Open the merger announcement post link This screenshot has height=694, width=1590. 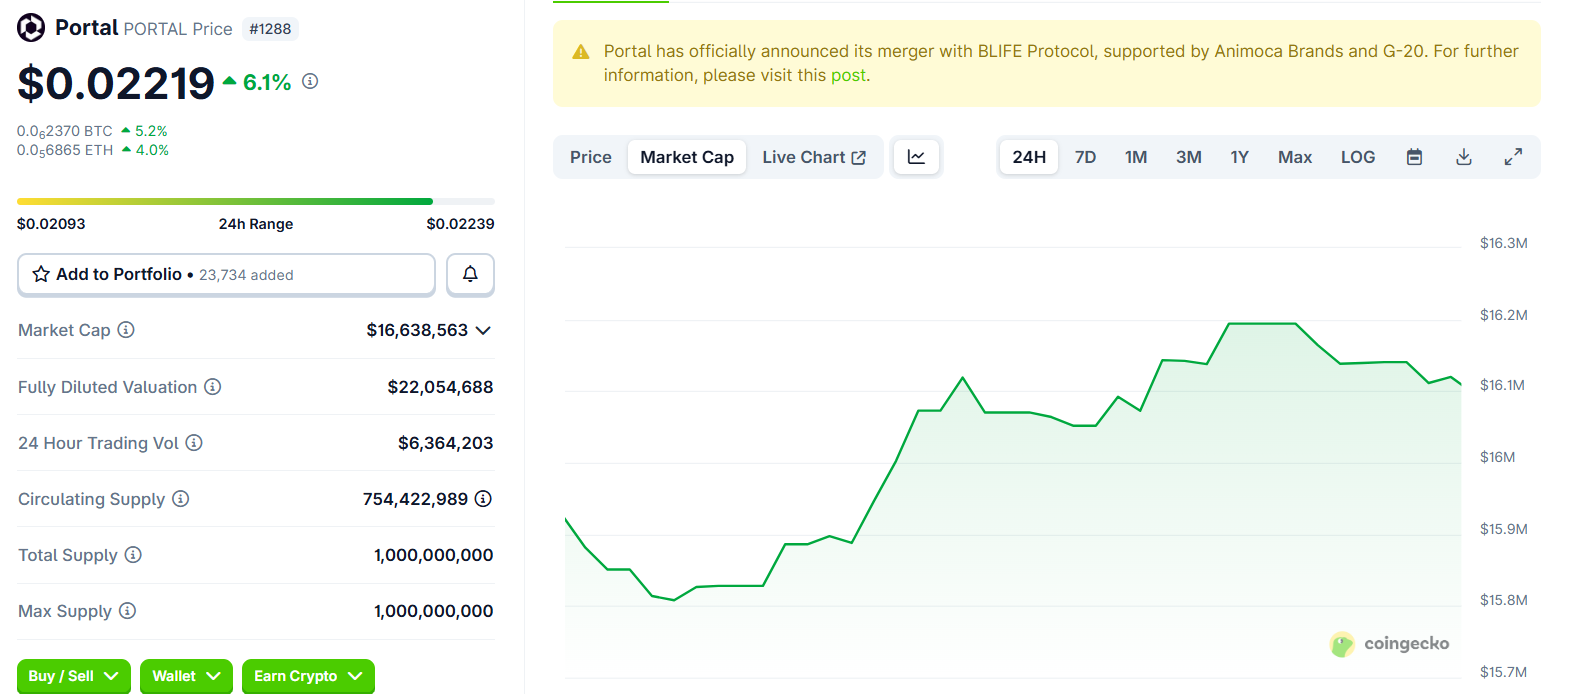[x=848, y=75]
